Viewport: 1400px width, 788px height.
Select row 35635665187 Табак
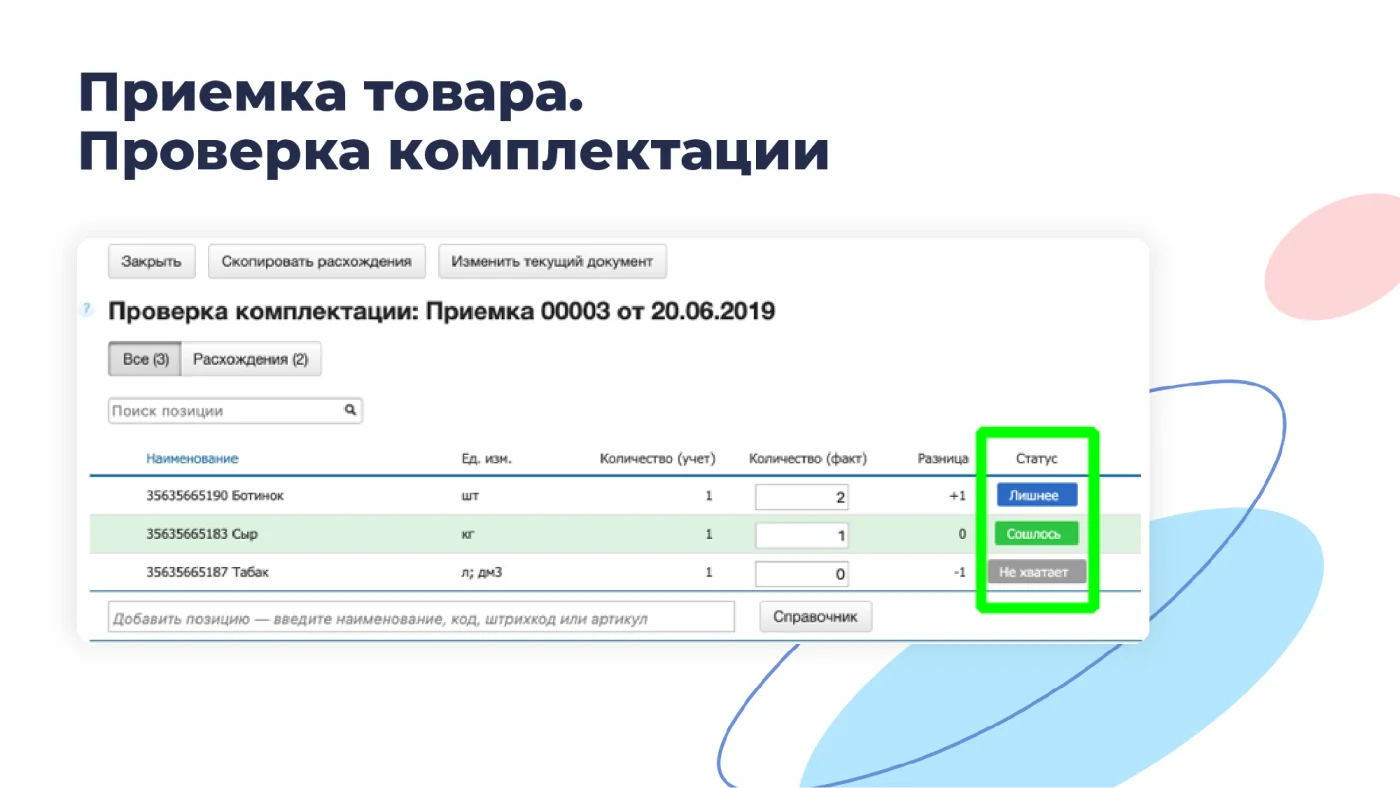click(x=614, y=573)
